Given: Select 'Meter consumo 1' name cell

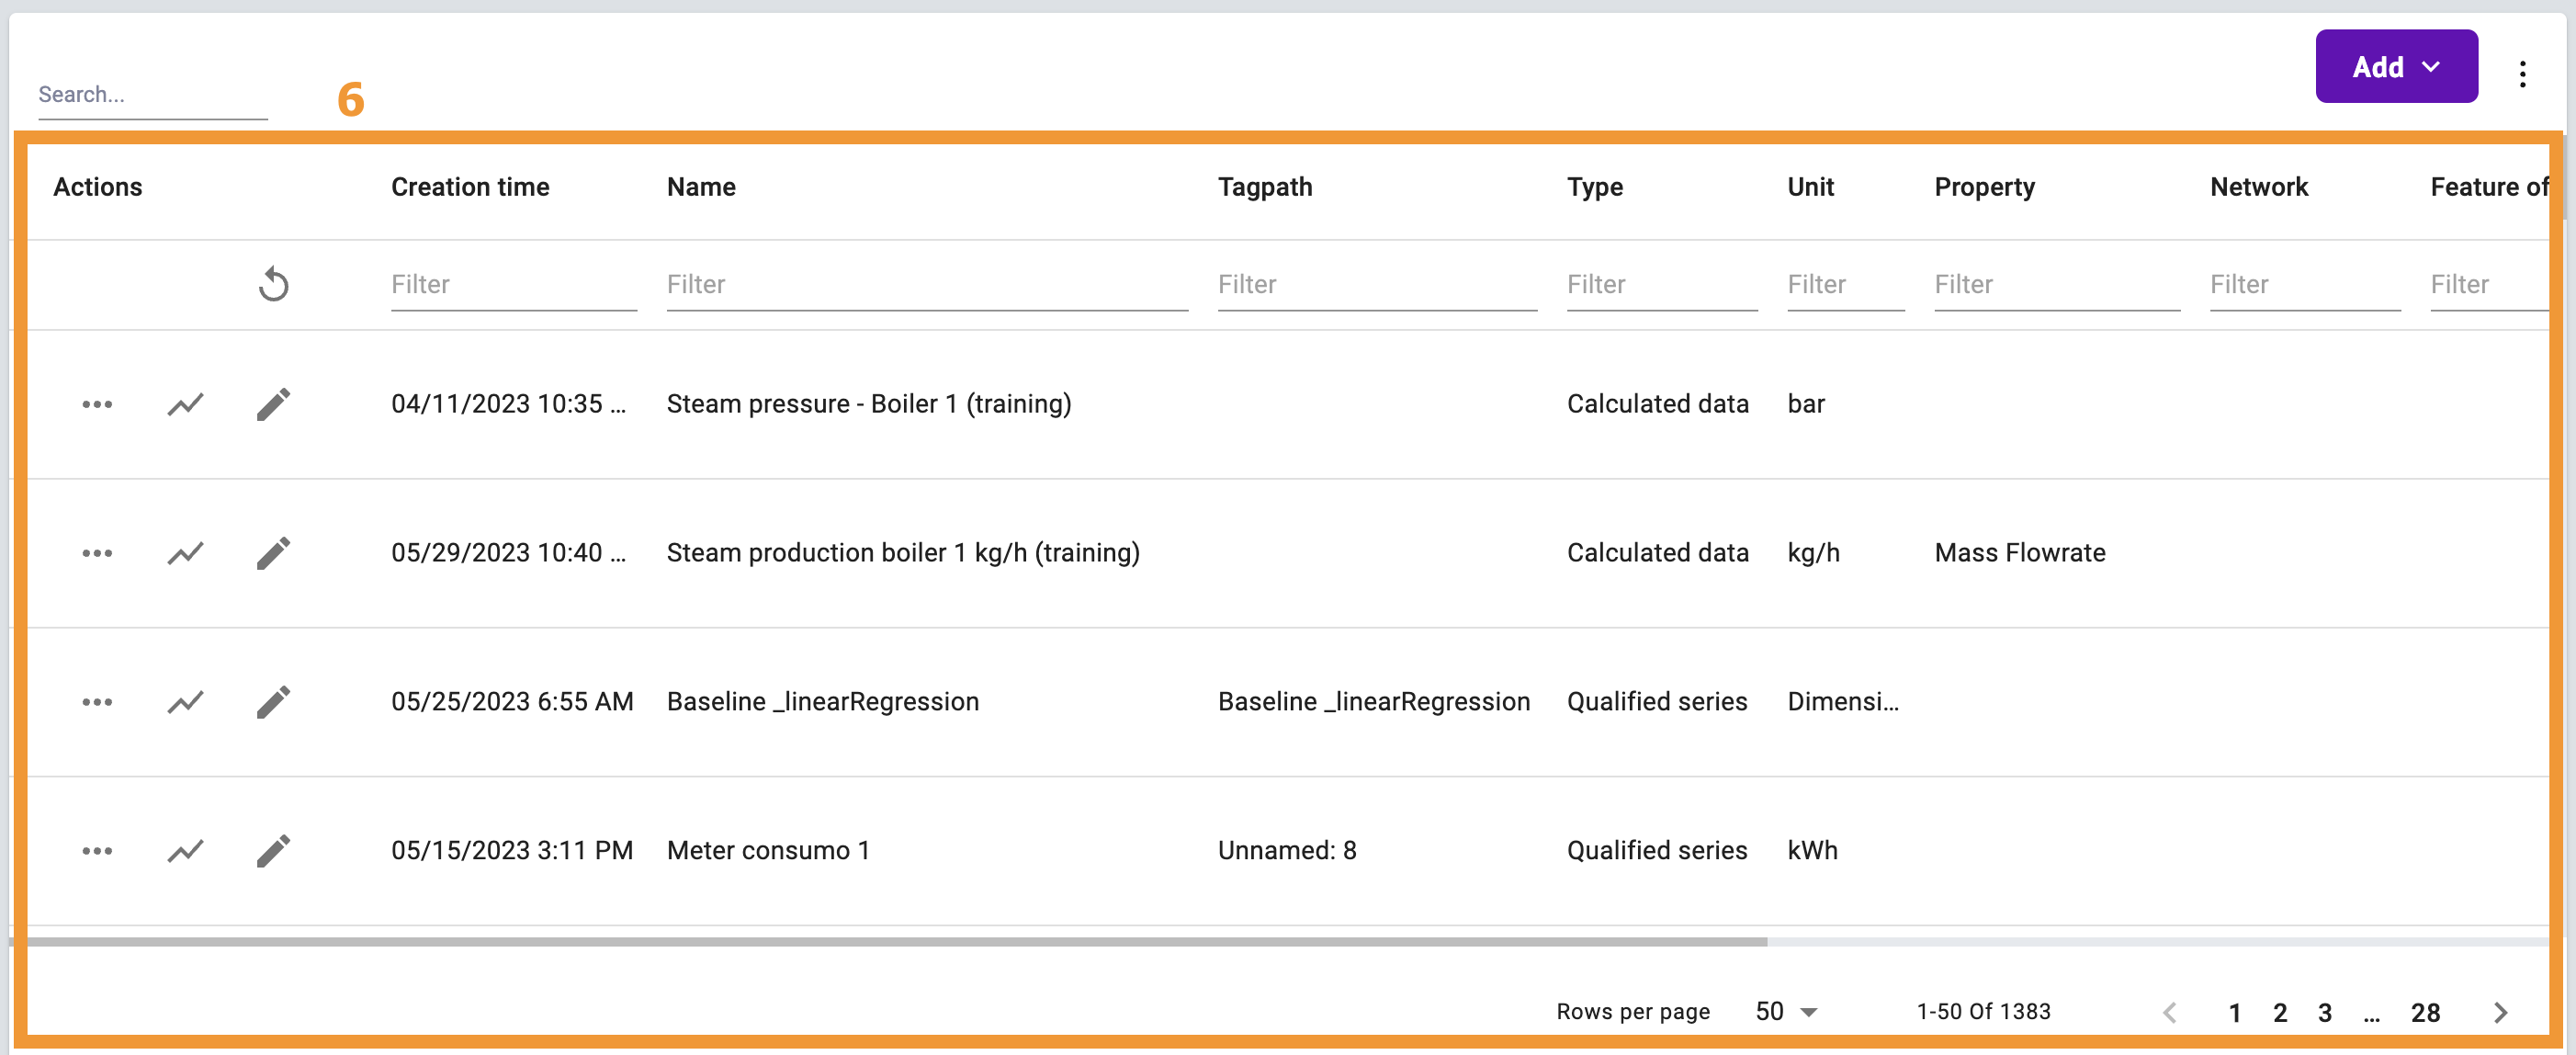Looking at the screenshot, I should tap(768, 851).
